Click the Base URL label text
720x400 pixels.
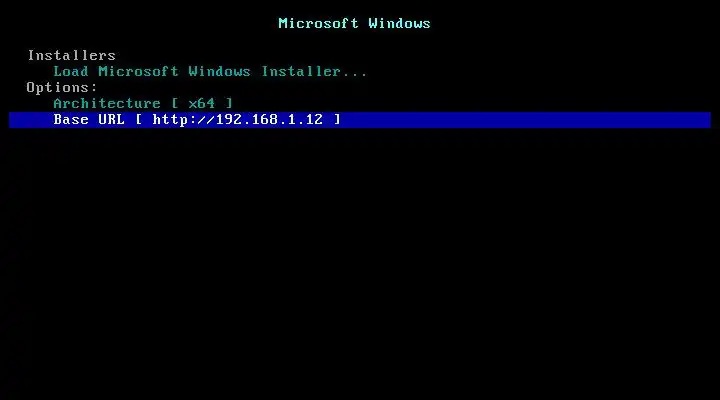point(89,119)
